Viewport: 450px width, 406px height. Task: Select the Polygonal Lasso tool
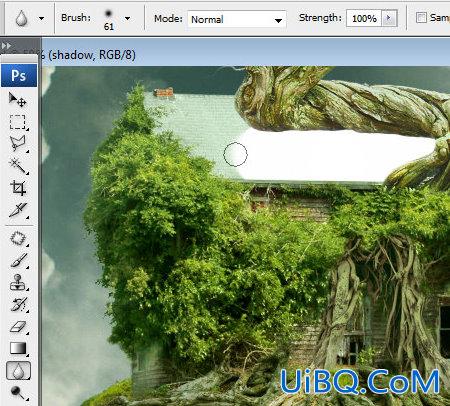17,144
